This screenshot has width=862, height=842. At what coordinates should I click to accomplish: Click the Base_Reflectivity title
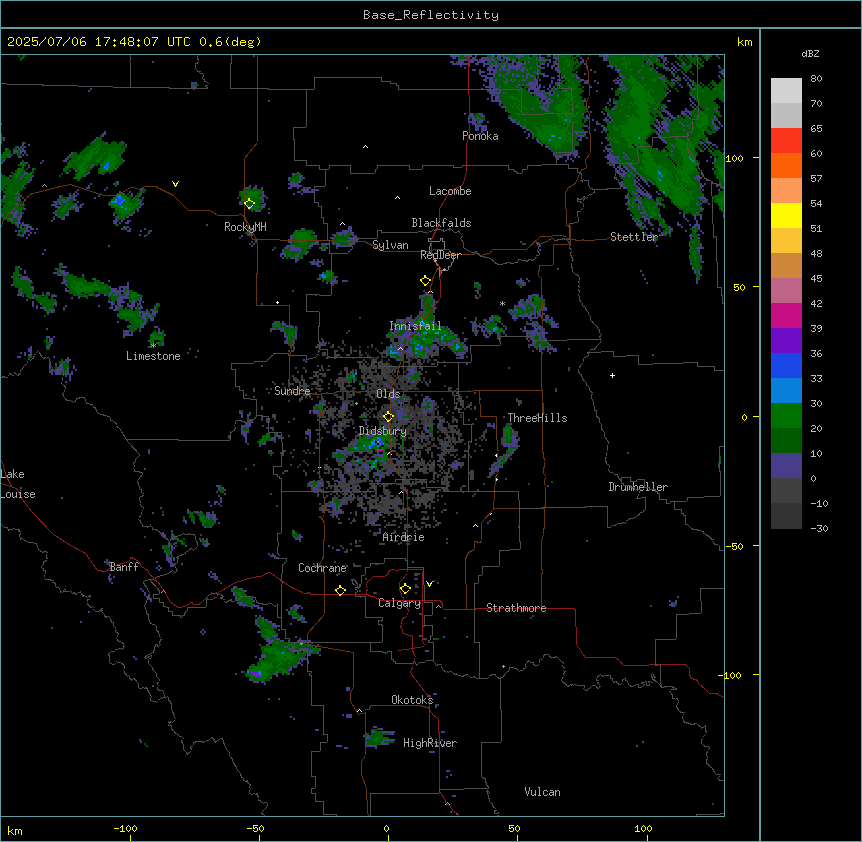[x=431, y=15]
